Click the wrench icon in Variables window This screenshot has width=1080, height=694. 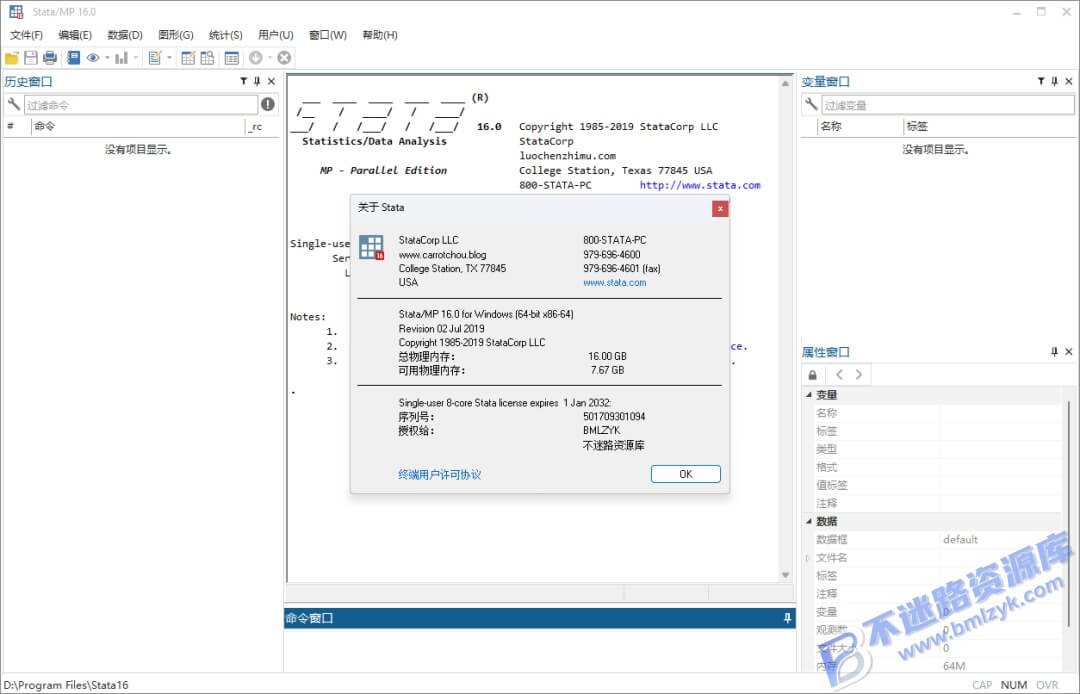[811, 104]
